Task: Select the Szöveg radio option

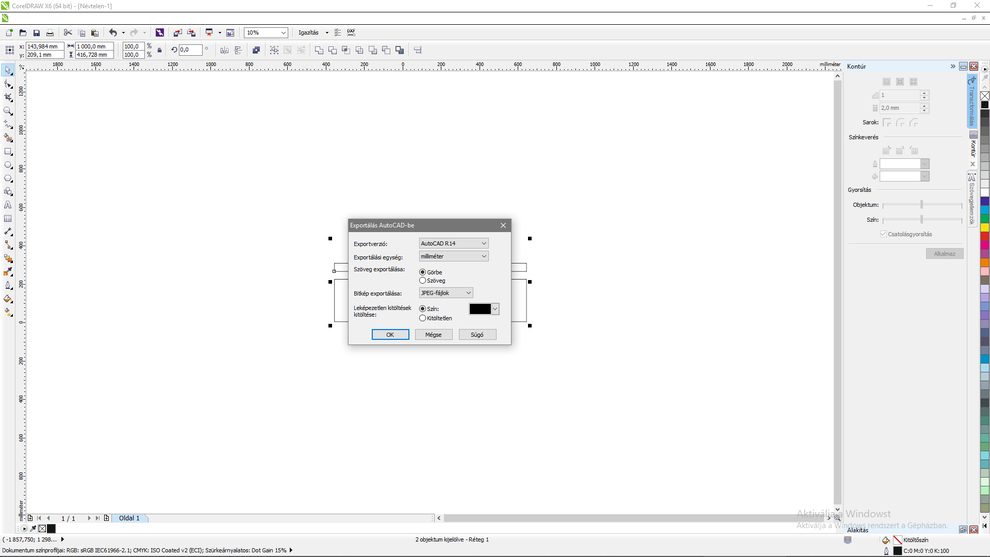Action: point(423,281)
